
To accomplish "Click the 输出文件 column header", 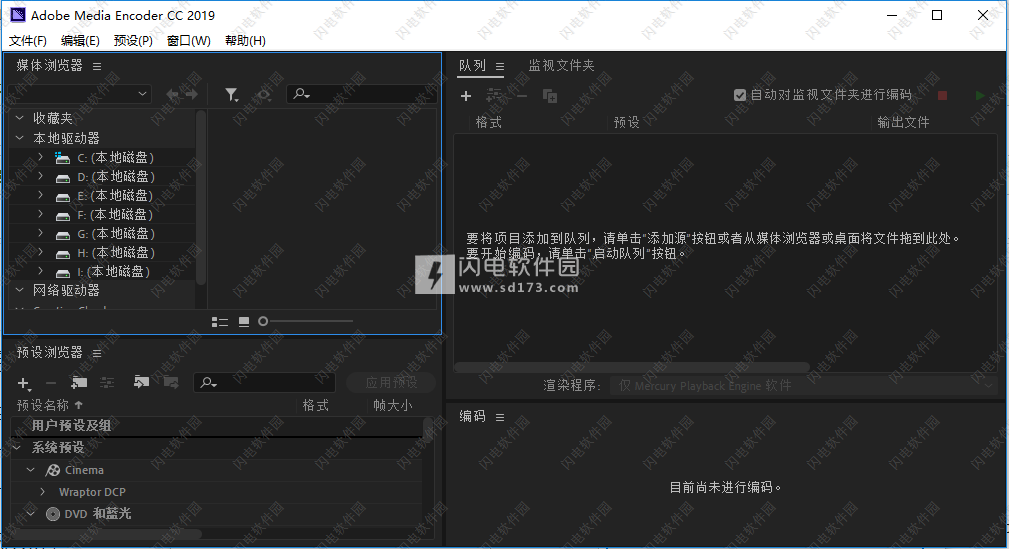I will pyautogui.click(x=903, y=122).
